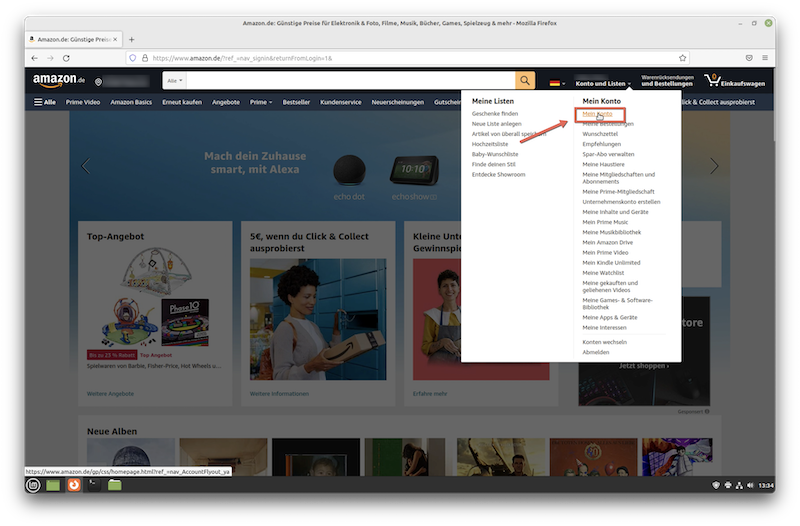This screenshot has width=800, height=526.
Task: Open Hochzeitsliste link
Action: point(490,144)
